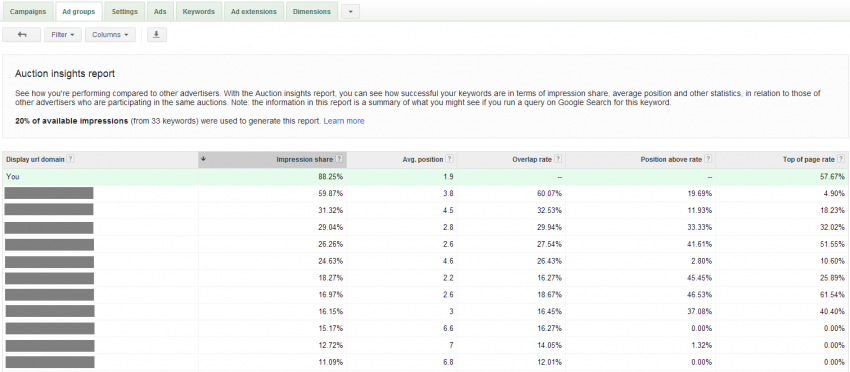Go to the Keywords tab

pos(198,11)
